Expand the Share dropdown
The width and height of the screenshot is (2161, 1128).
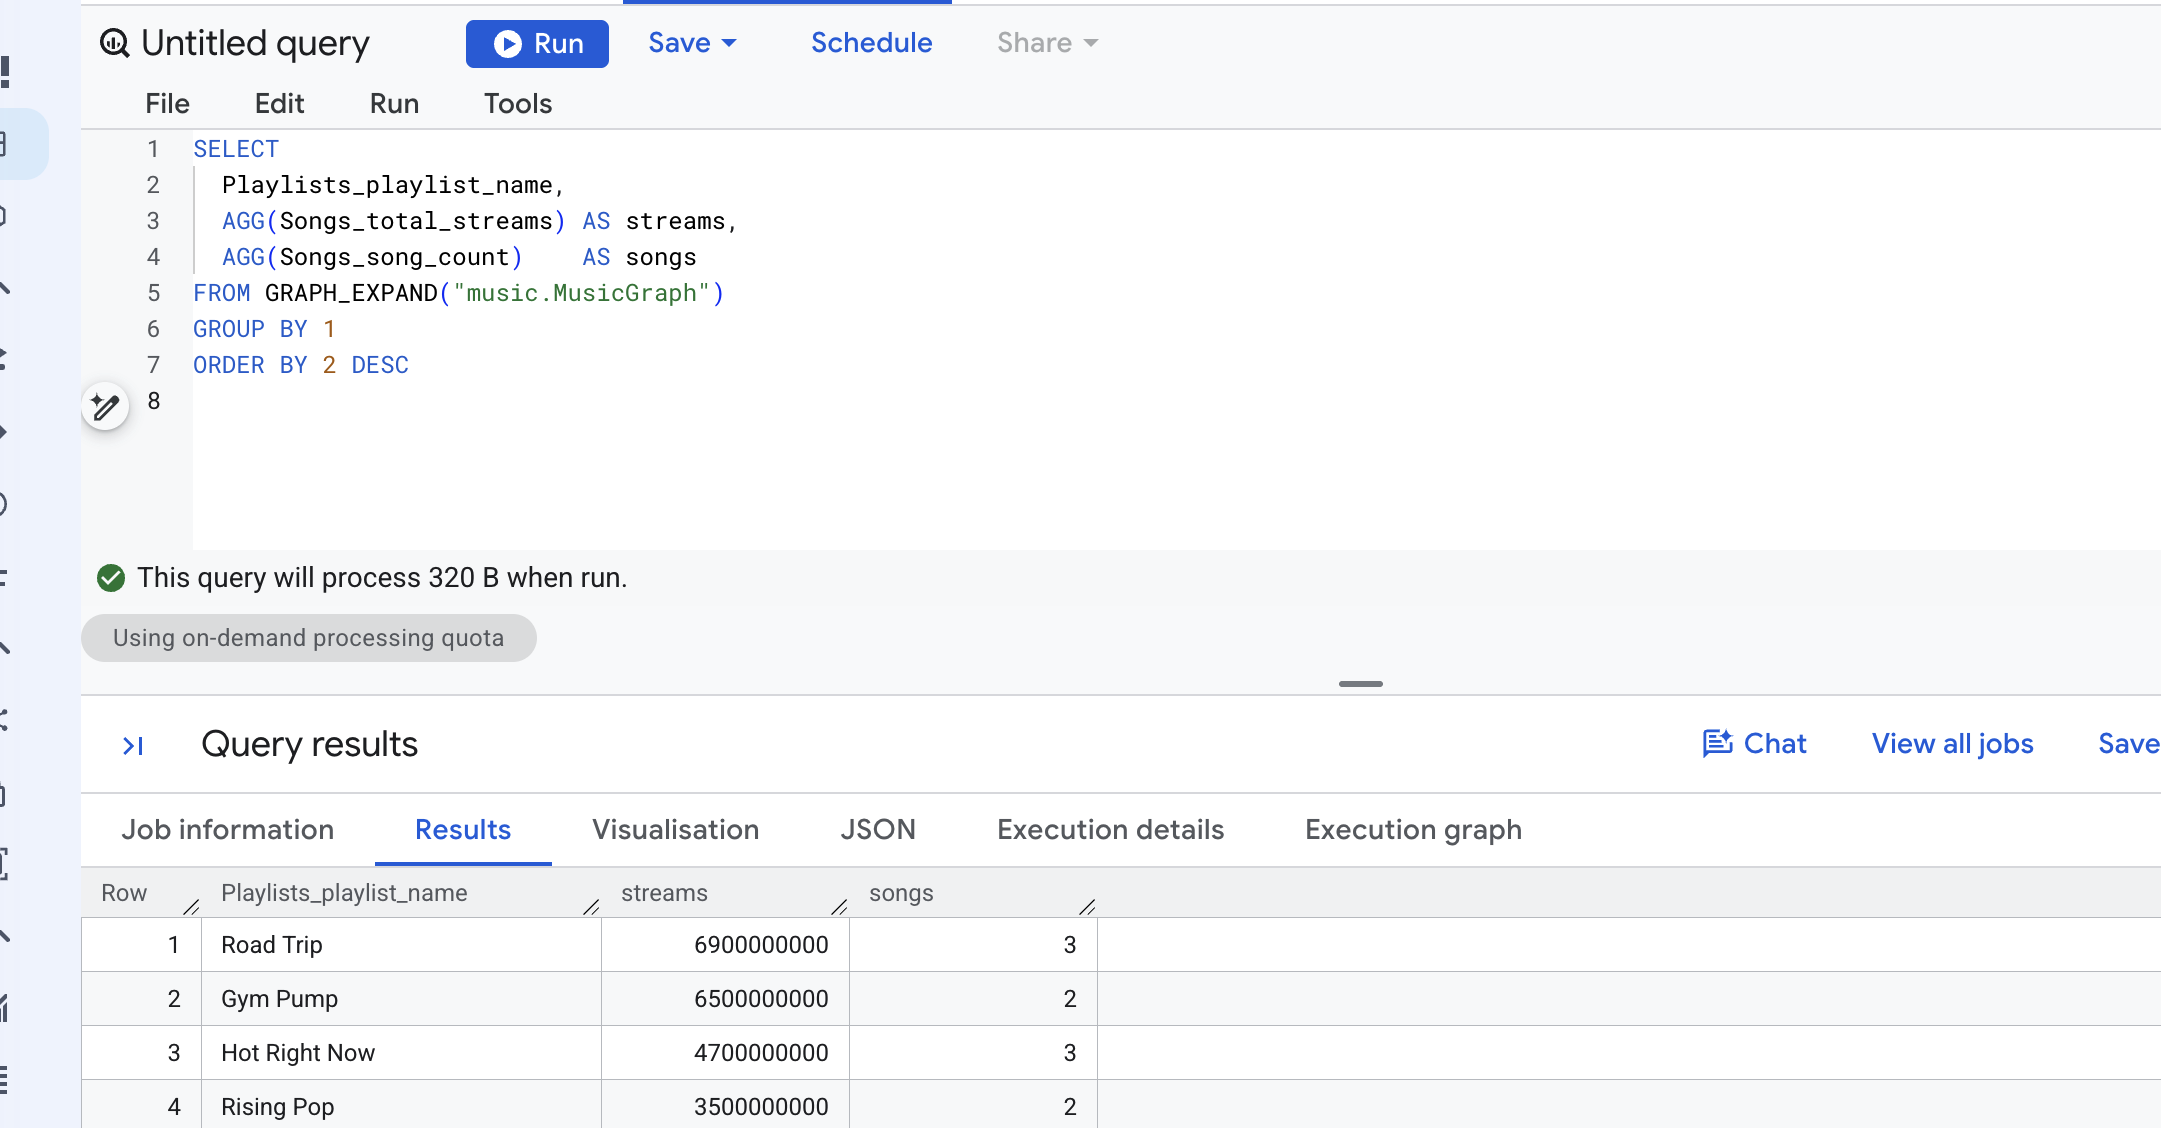(1047, 43)
